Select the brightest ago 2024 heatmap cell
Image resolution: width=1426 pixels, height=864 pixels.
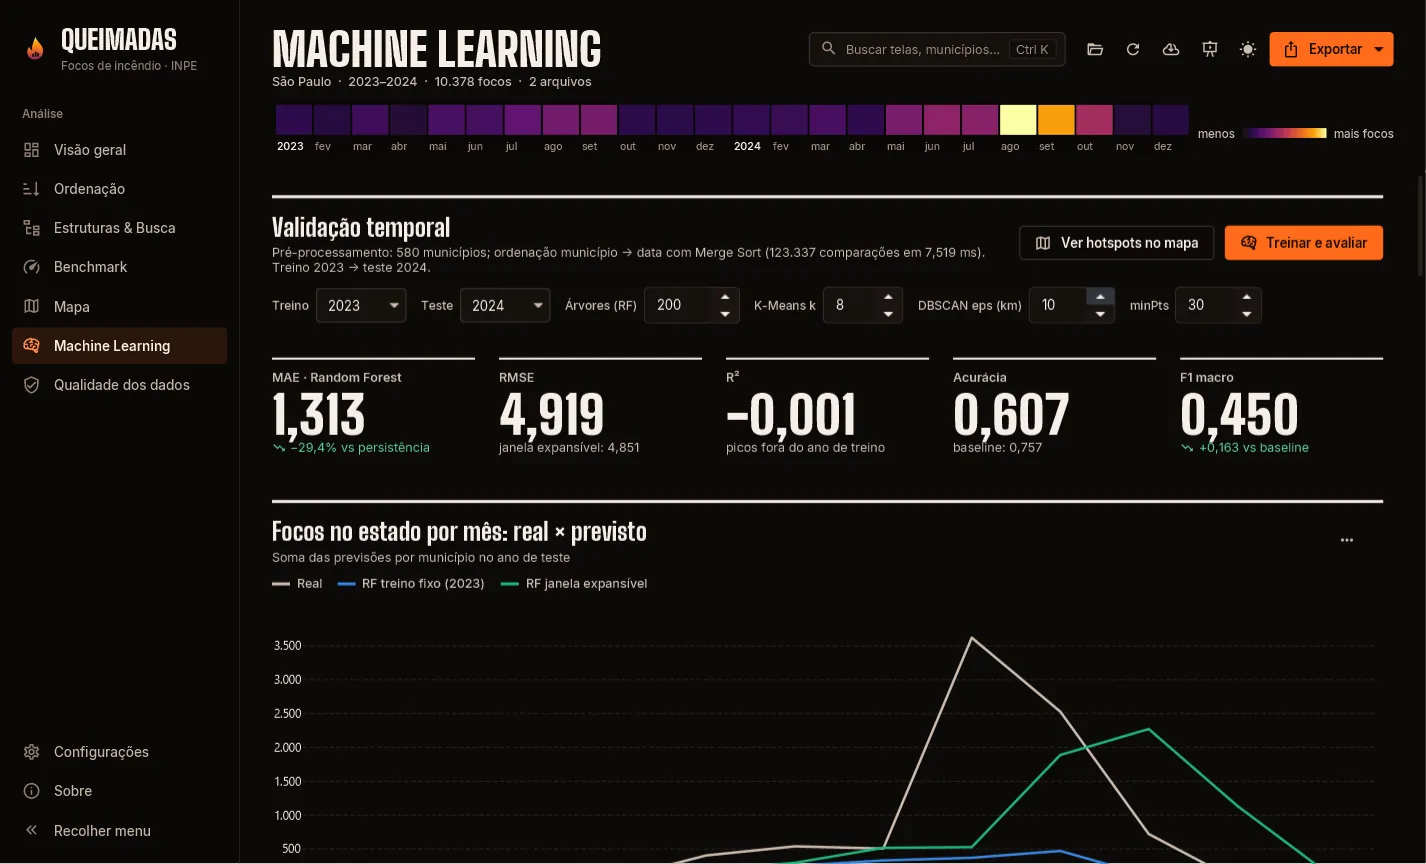coord(1018,120)
